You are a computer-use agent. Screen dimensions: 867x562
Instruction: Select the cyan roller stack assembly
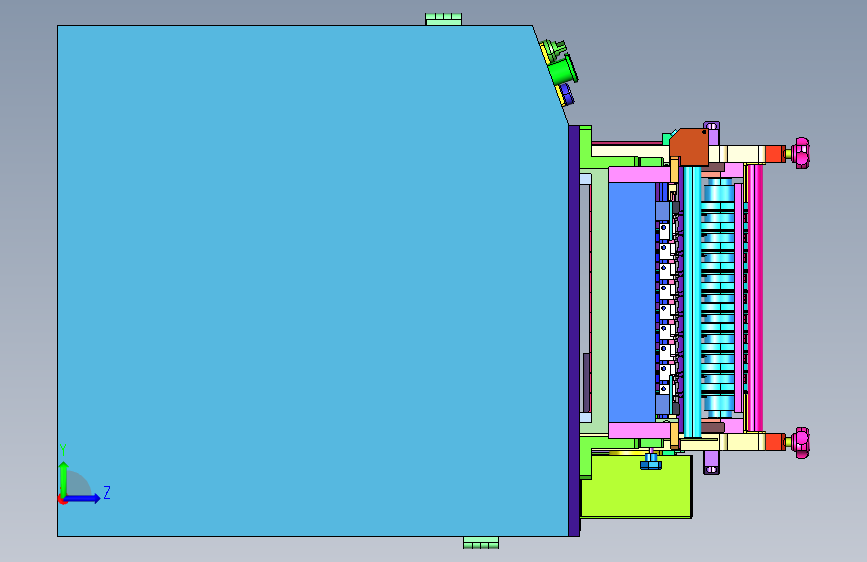point(718,298)
